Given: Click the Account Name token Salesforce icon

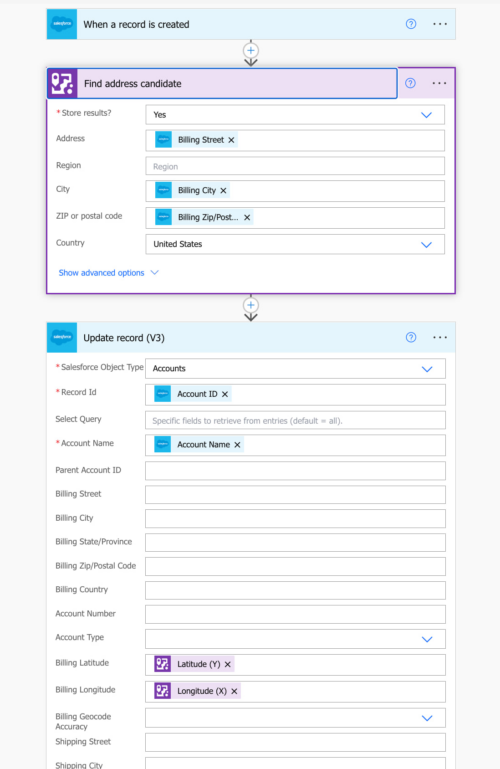Looking at the screenshot, I should (162, 444).
